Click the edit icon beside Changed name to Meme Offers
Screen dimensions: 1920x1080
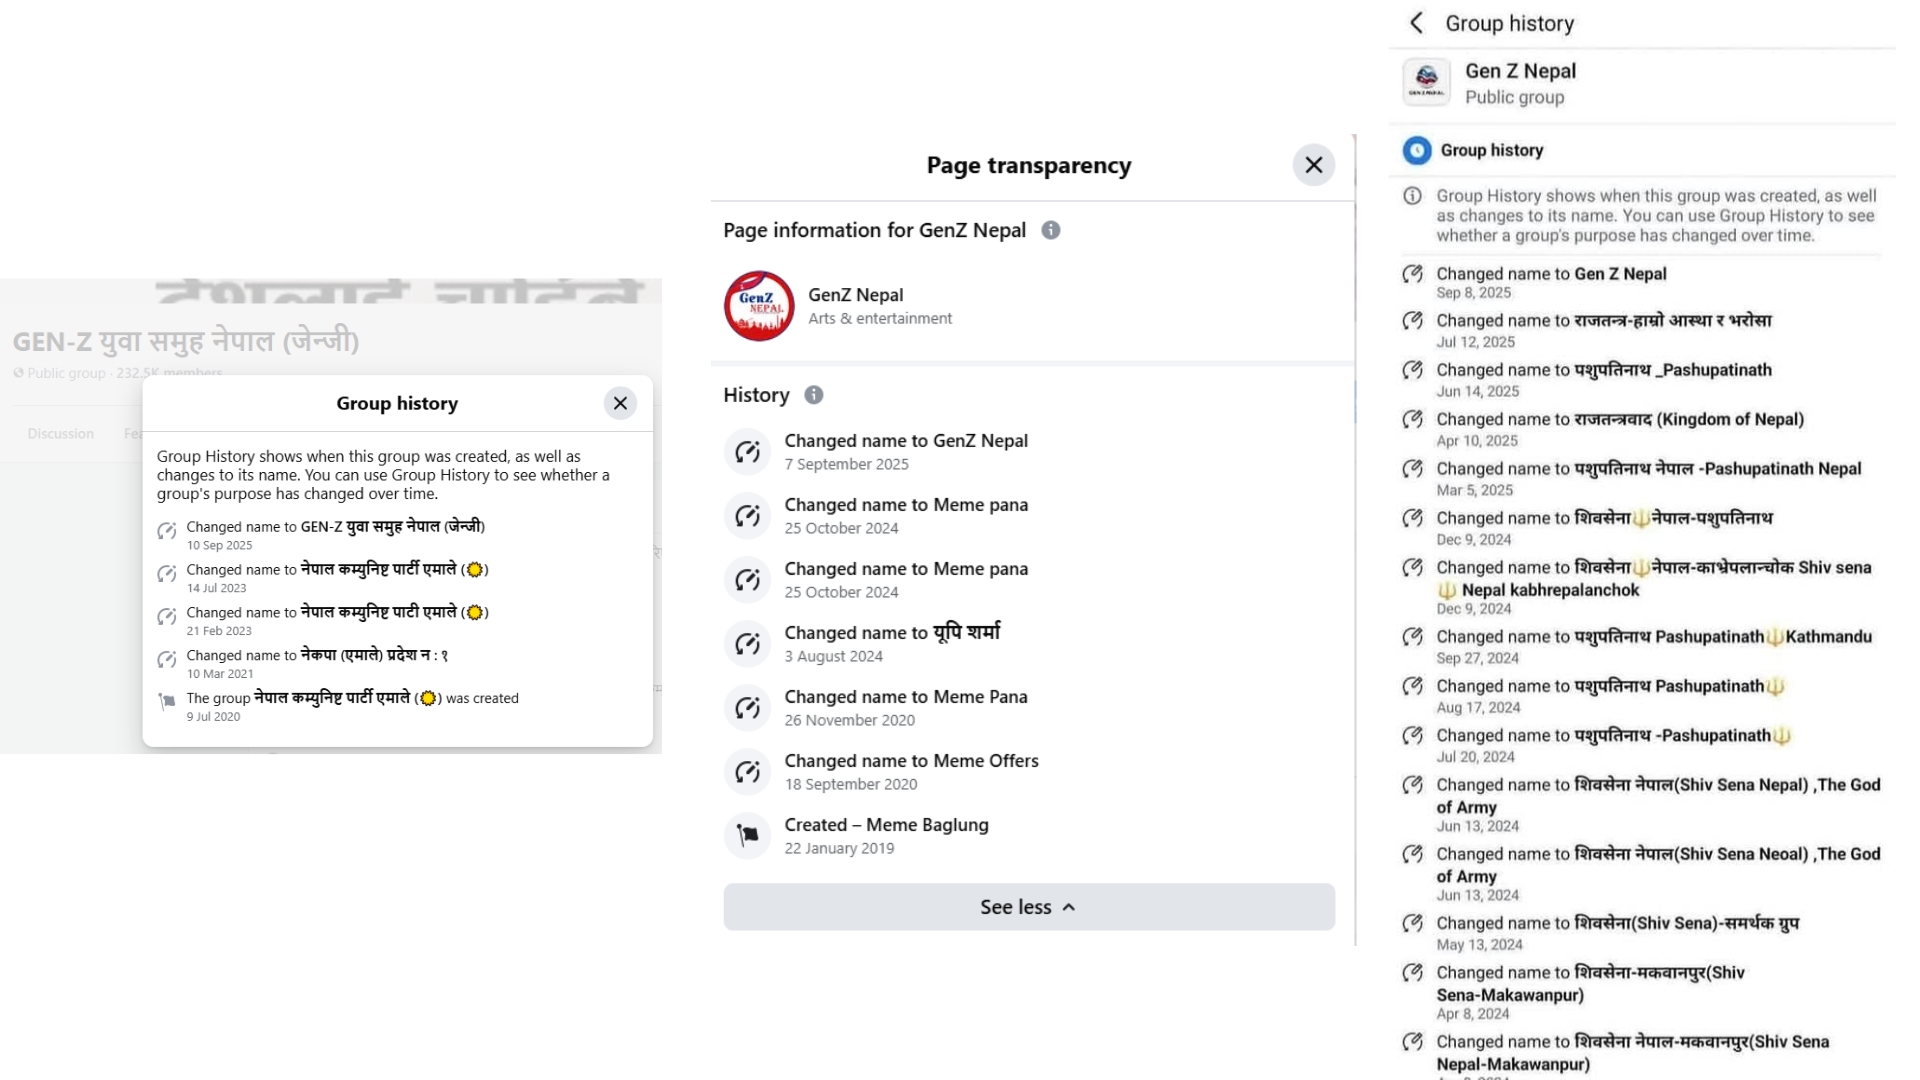[747, 772]
